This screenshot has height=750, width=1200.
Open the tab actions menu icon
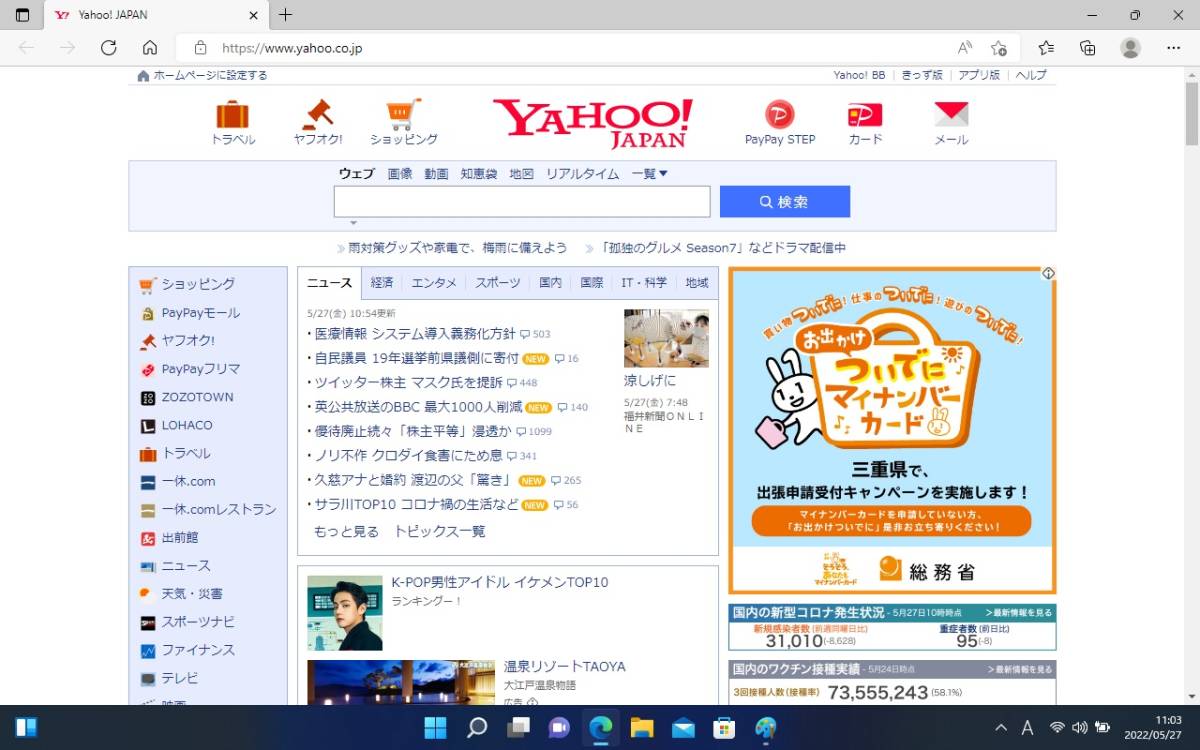point(22,15)
